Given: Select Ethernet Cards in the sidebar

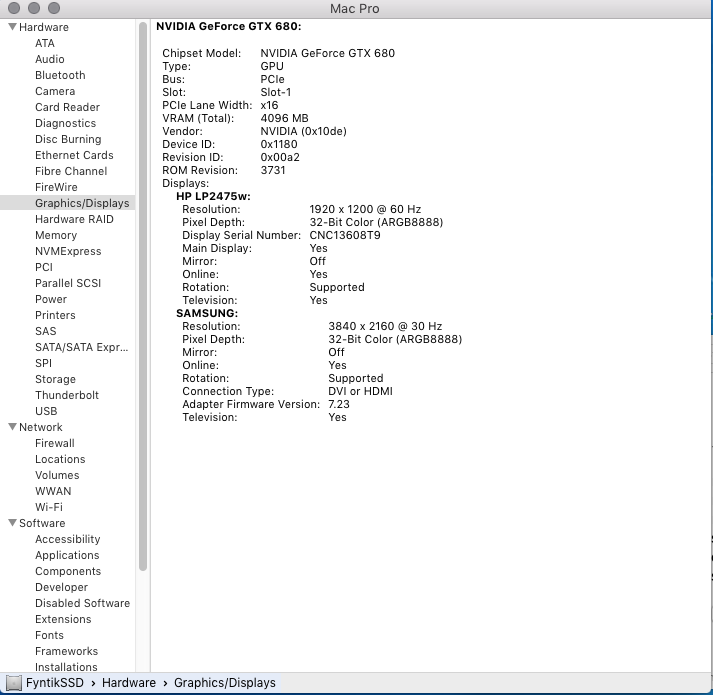Looking at the screenshot, I should pyautogui.click(x=74, y=155).
